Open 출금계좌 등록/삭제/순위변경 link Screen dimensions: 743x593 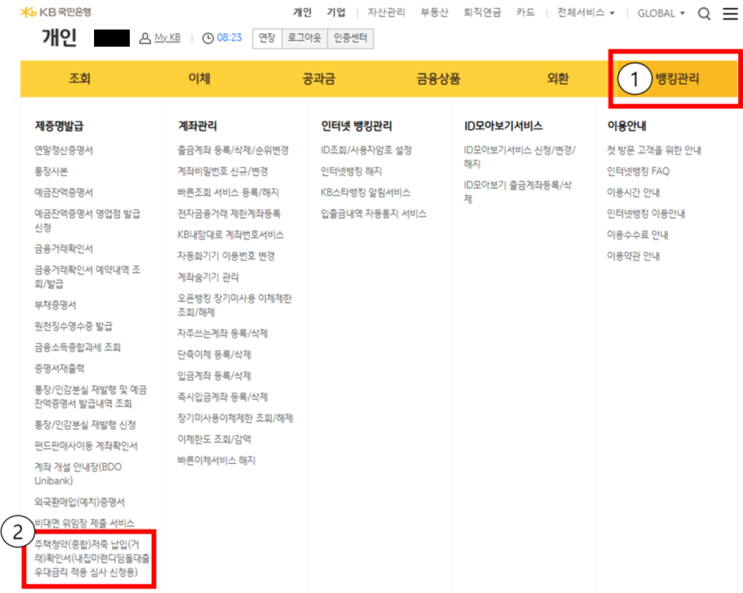233,150
